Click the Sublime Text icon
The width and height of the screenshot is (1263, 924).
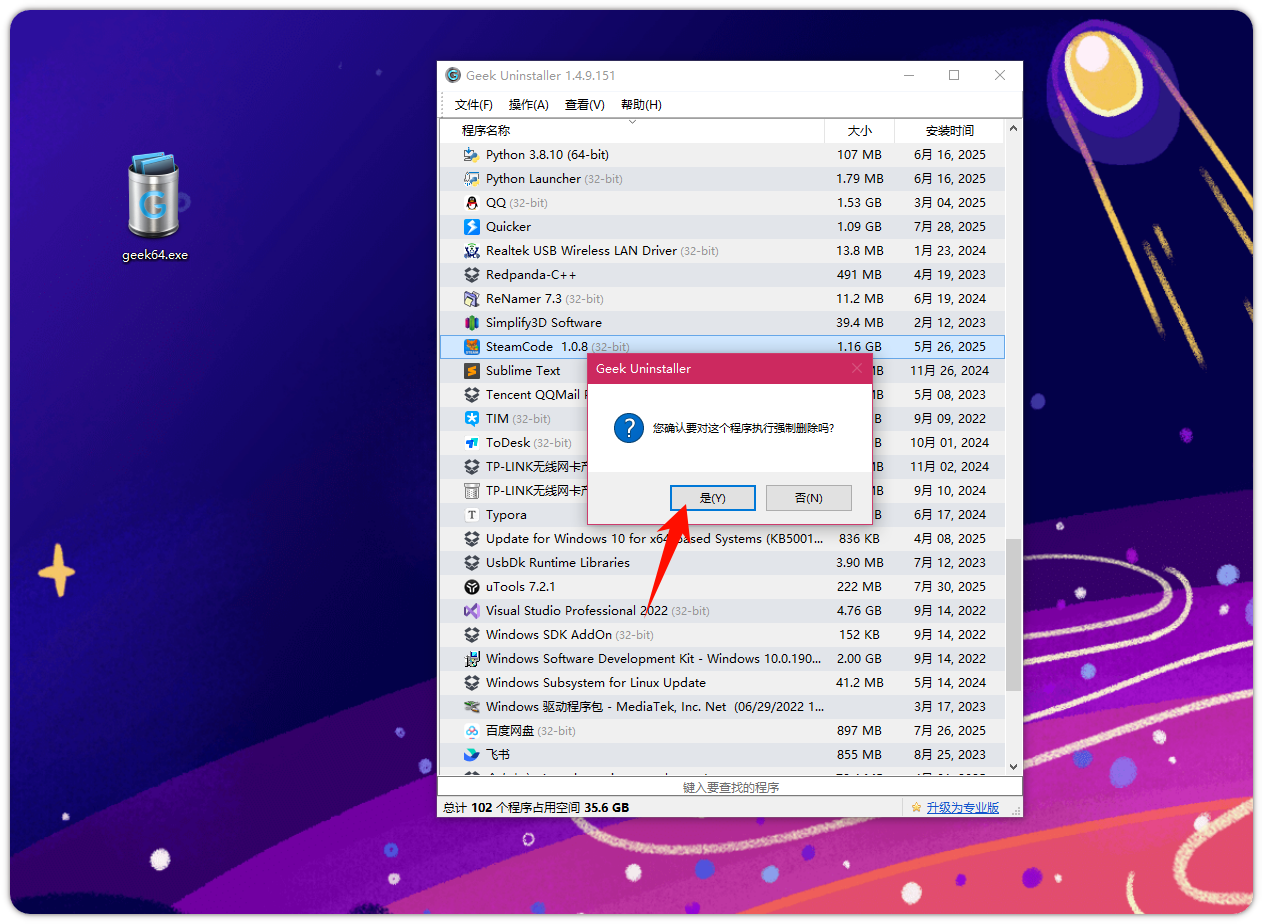click(x=472, y=371)
